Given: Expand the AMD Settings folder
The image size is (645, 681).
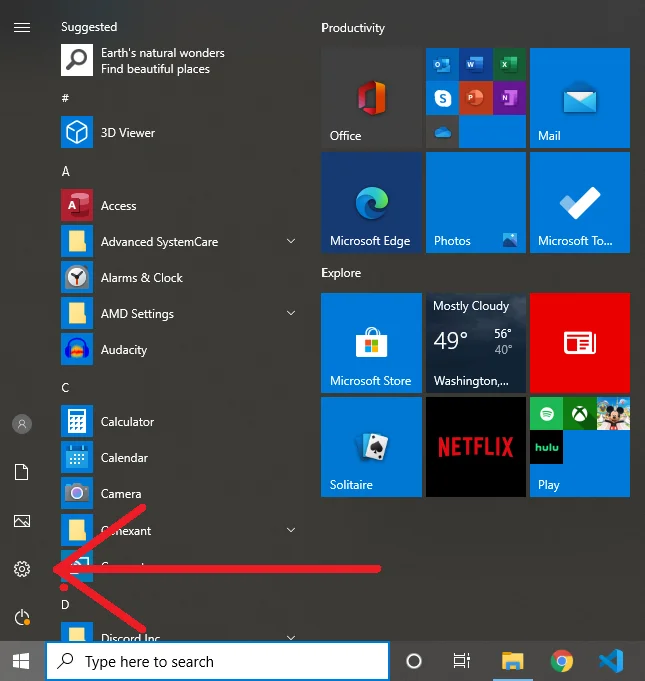Looking at the screenshot, I should (x=291, y=313).
